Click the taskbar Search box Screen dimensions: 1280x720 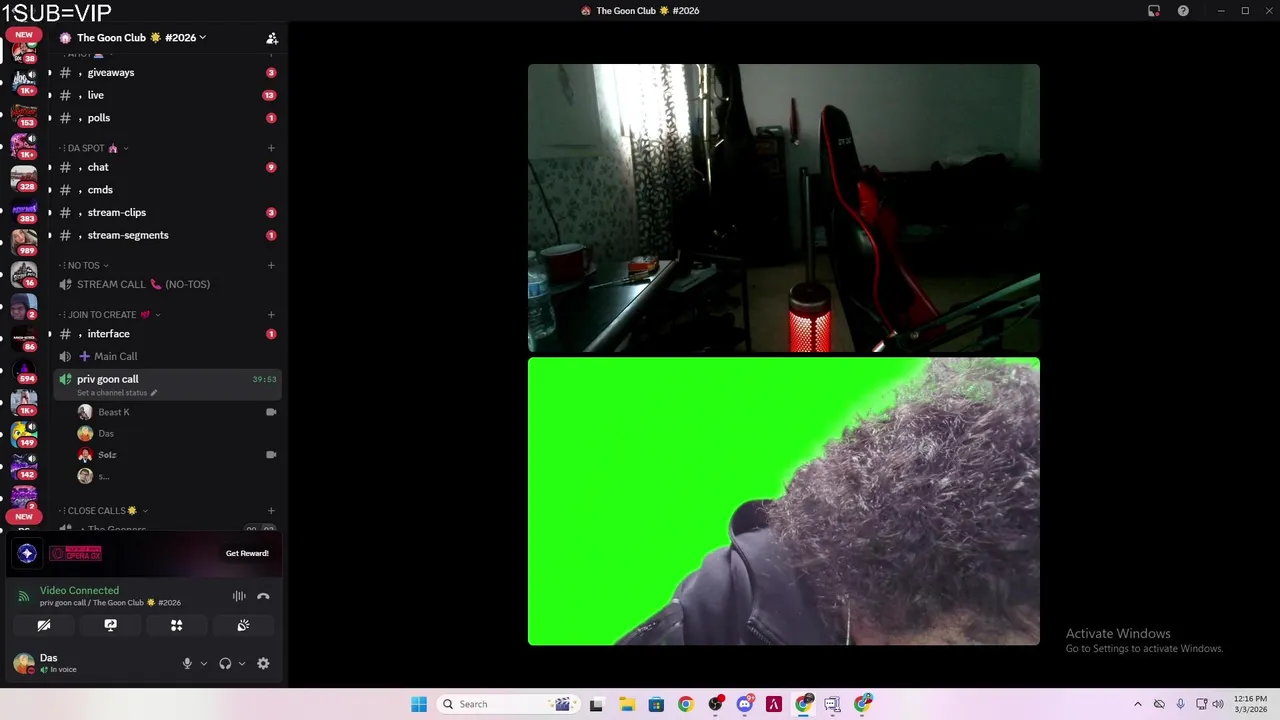point(509,704)
